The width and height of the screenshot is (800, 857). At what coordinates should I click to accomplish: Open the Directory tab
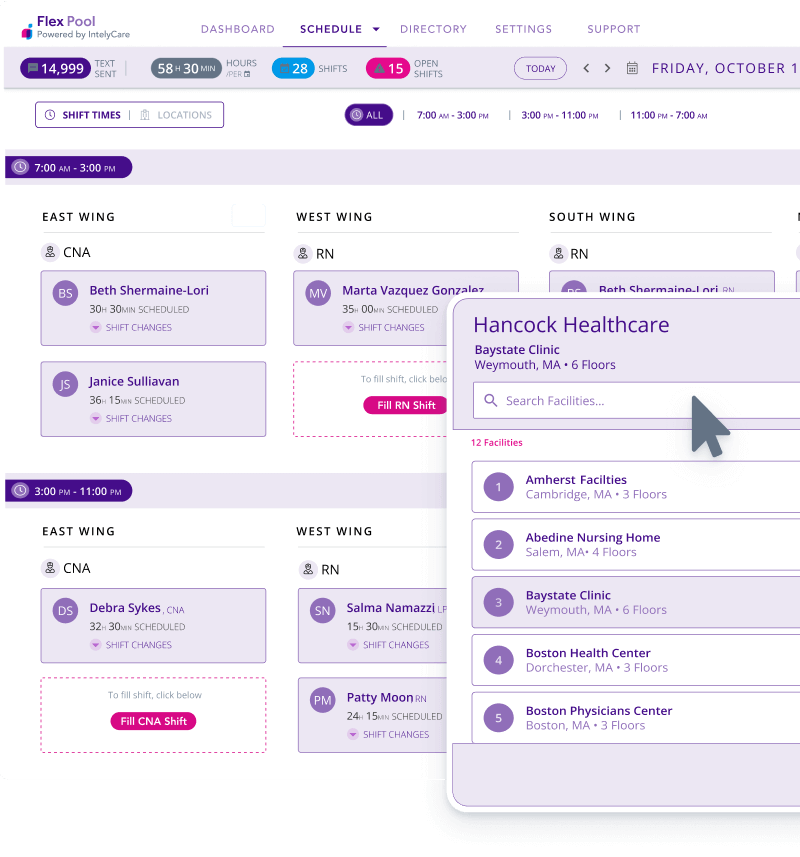pyautogui.click(x=433, y=30)
